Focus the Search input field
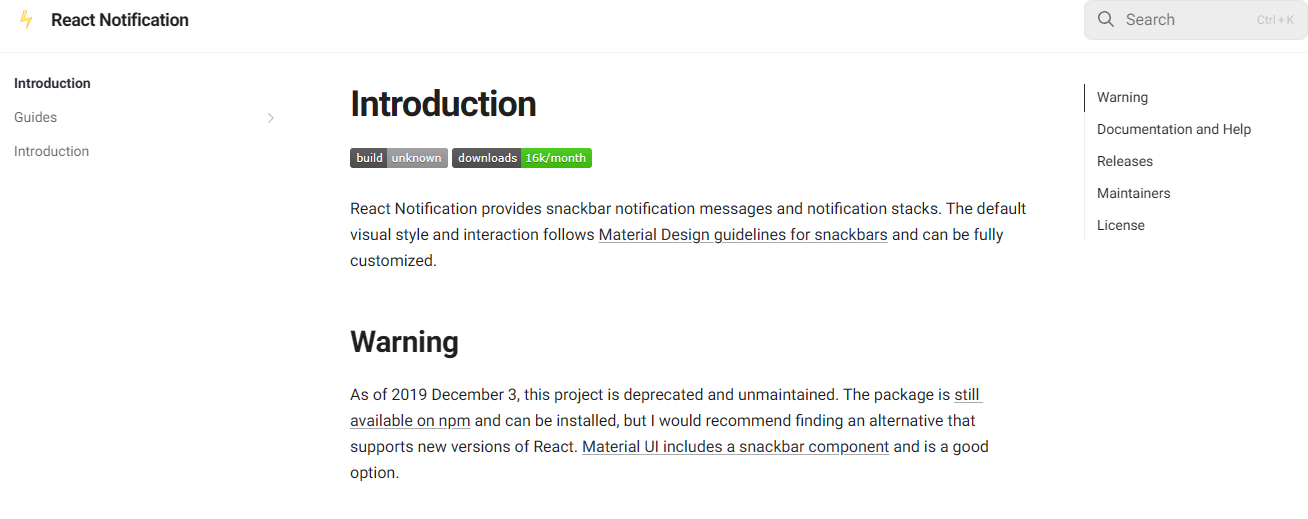This screenshot has height=519, width=1308. (1180, 20)
